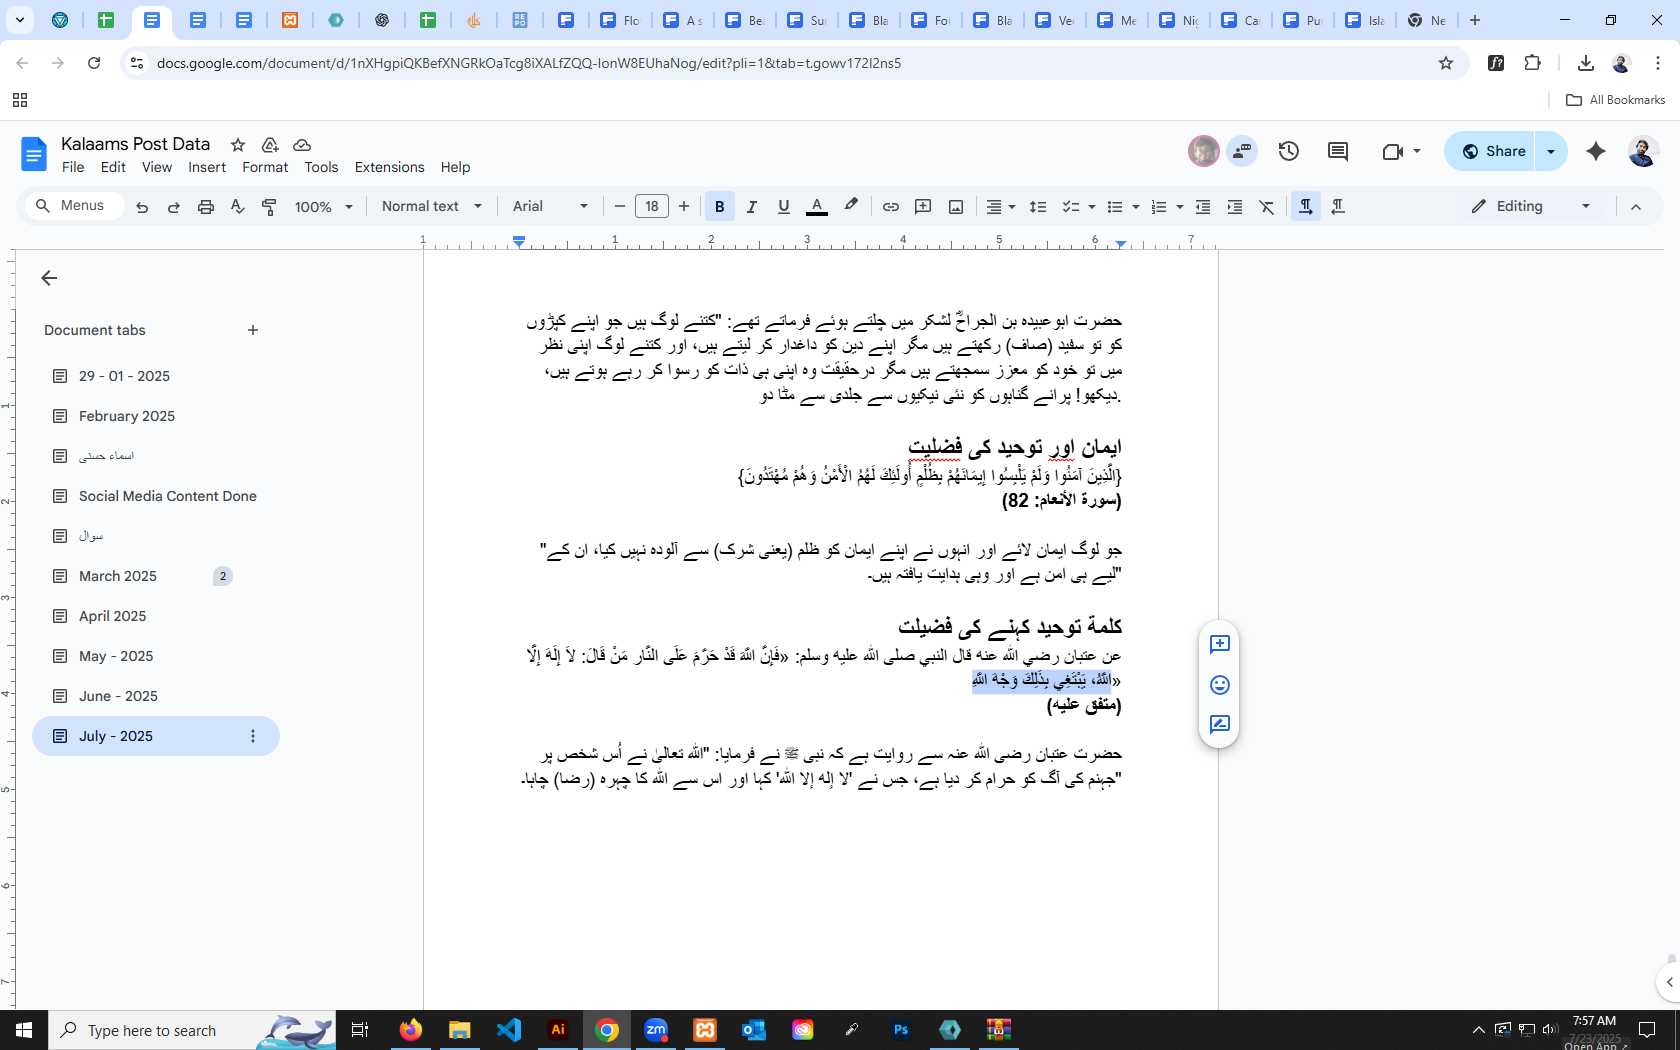This screenshot has width=1680, height=1050.
Task: Click the Decrease indent icon
Action: pos(1203,207)
